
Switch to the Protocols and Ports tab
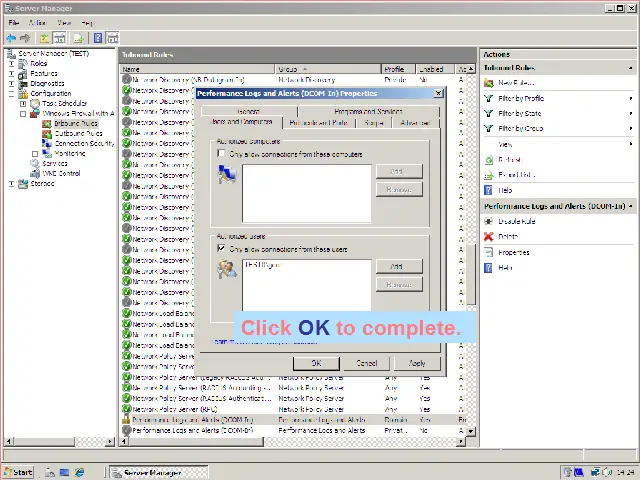click(318, 122)
